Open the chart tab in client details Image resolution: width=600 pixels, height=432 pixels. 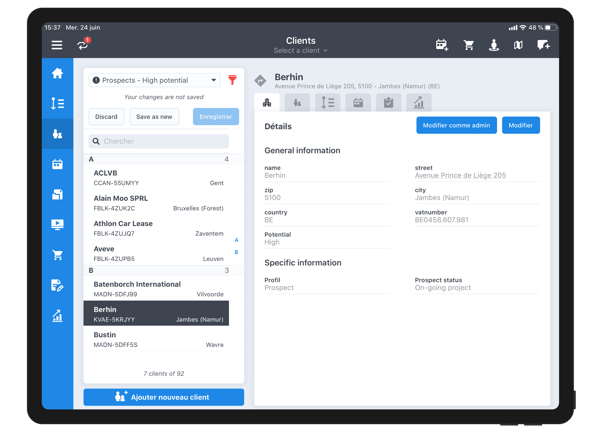(x=419, y=102)
